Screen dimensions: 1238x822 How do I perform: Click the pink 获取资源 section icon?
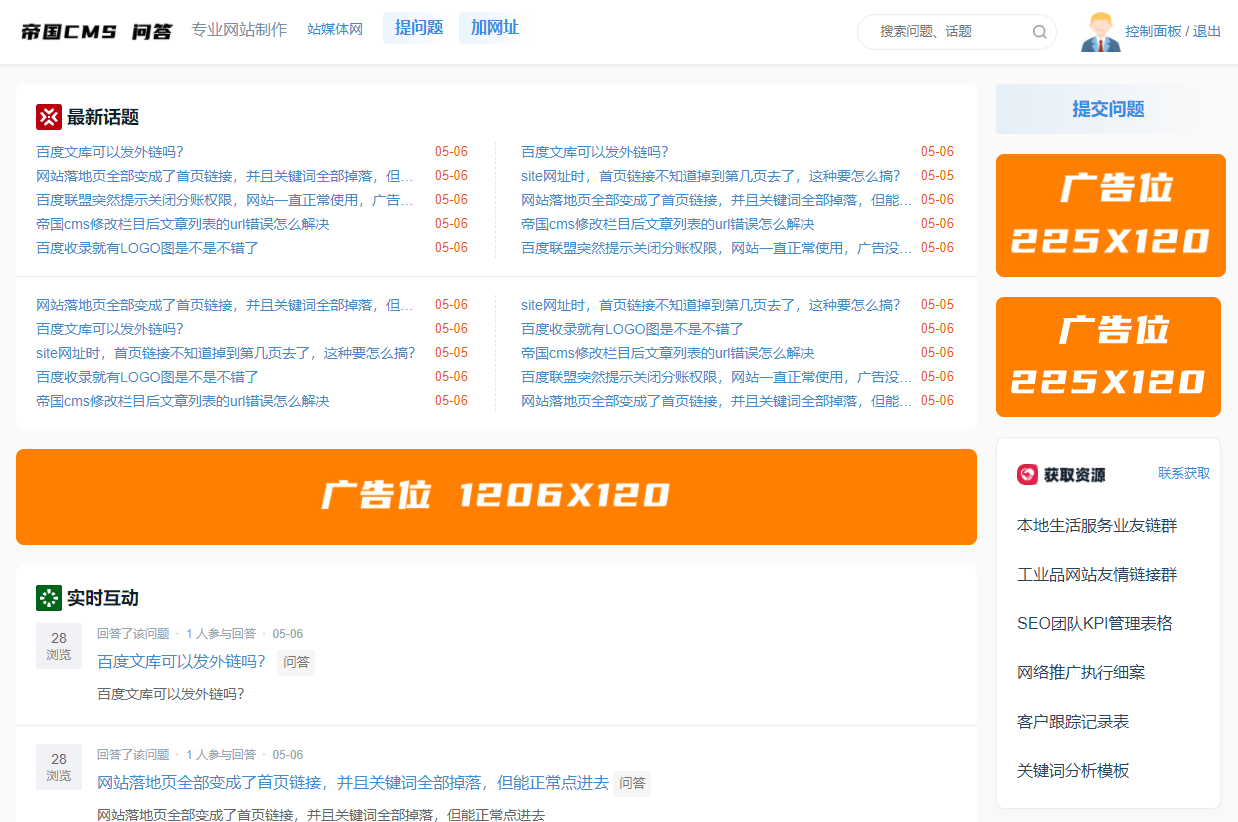(1027, 474)
